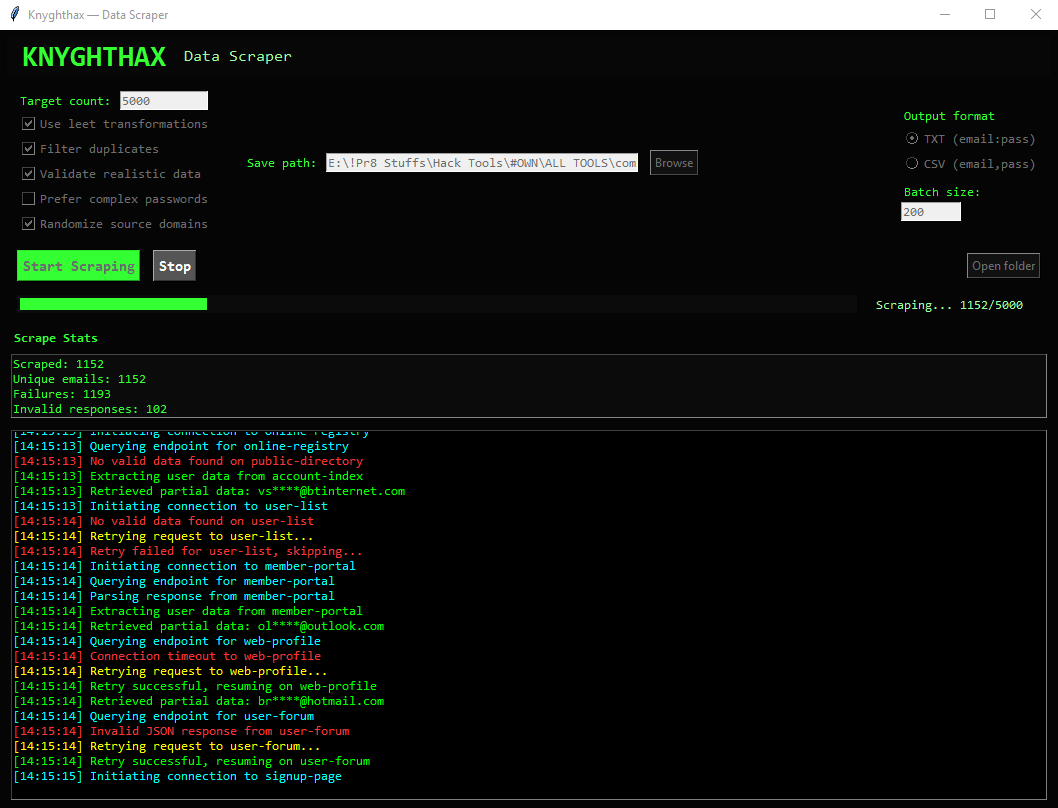Viewport: 1058px width, 808px height.
Task: Hit the Stop button
Action: [174, 266]
